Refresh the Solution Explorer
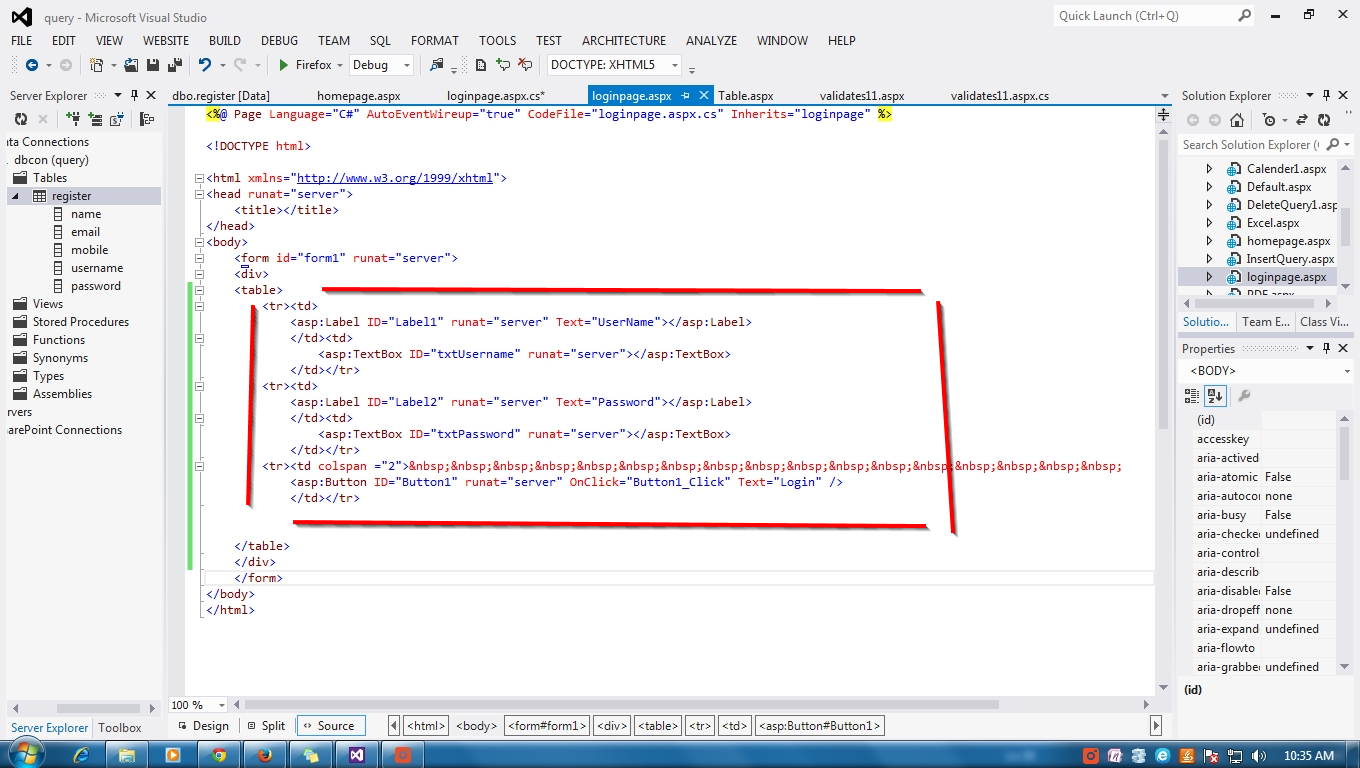Screen dimensions: 1360x768 (x=1323, y=120)
